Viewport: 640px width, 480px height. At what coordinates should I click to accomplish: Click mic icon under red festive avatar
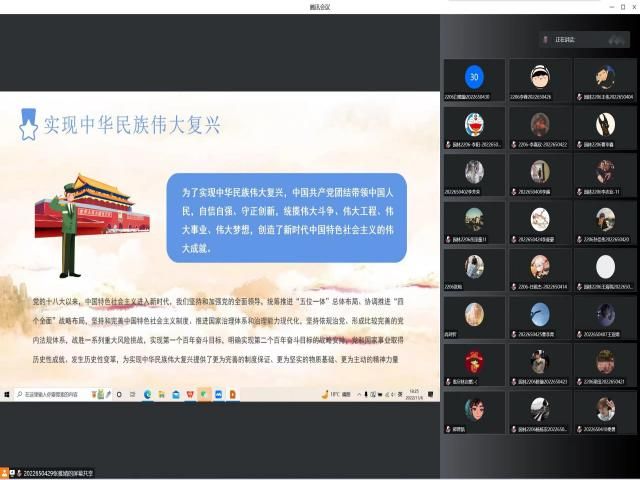(x=448, y=382)
